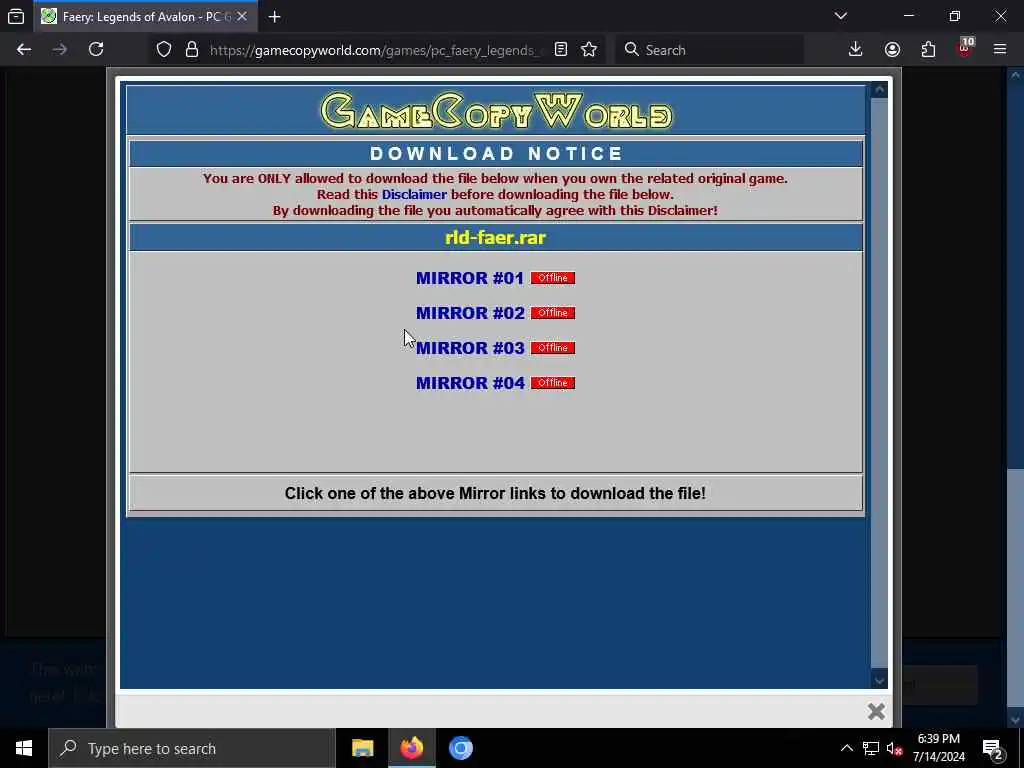Open the blue browser icon in taskbar
1024x768 pixels.
tap(460, 748)
